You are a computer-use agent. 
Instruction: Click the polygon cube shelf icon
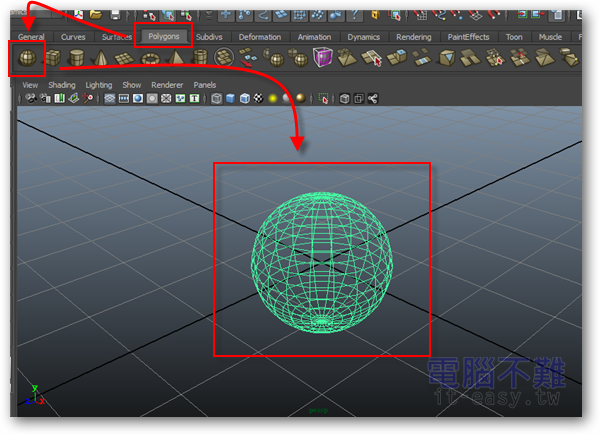52,58
